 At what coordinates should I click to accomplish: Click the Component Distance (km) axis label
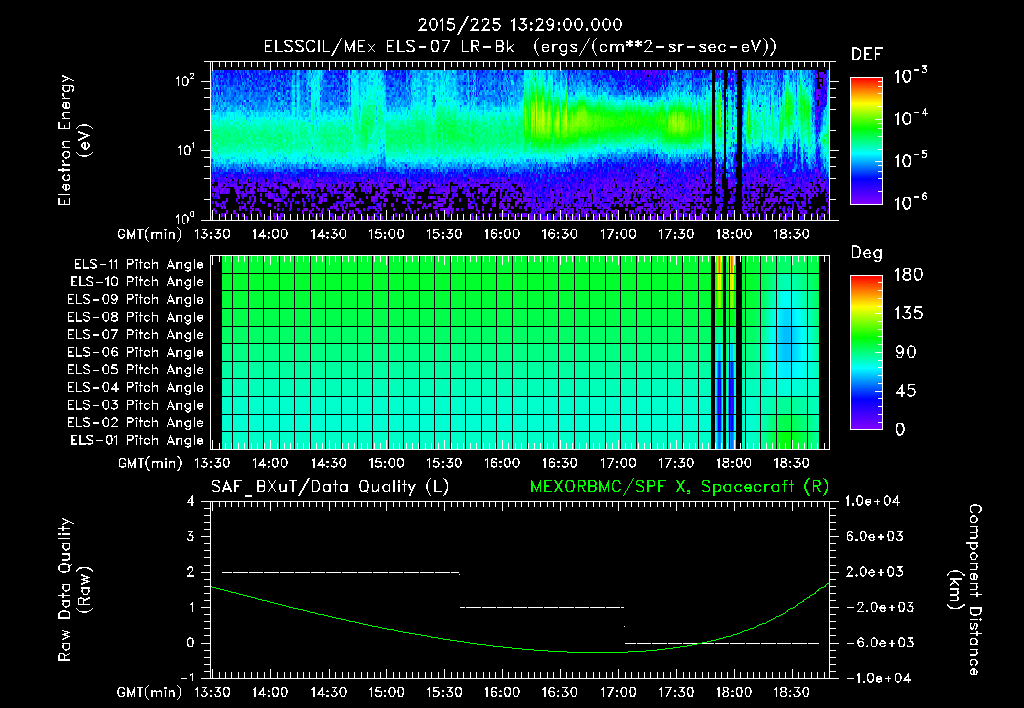965,590
